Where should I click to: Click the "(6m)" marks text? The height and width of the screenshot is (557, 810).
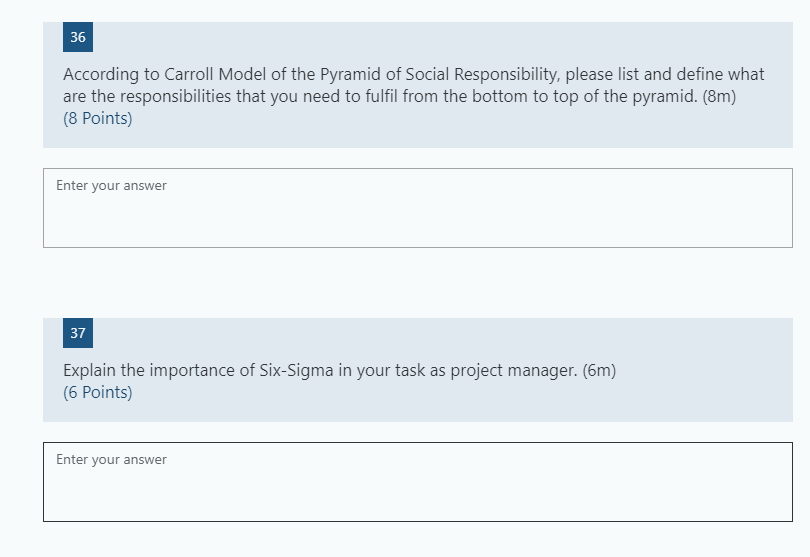599,370
